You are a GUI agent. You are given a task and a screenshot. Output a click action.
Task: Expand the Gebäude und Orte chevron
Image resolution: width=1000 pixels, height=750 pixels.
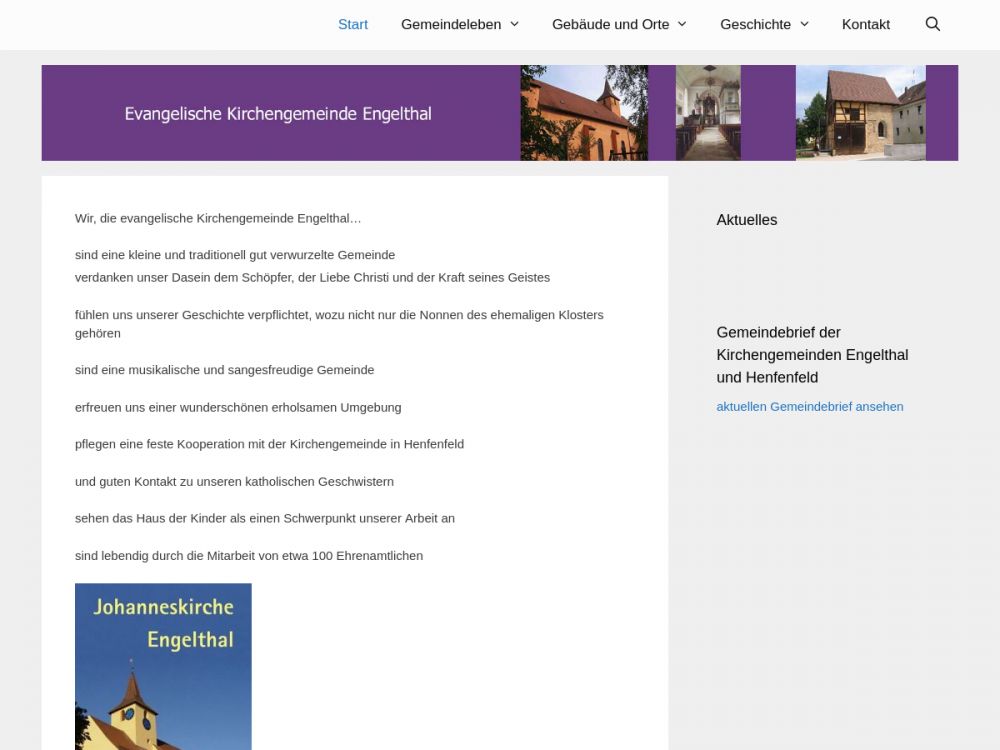(682, 24)
